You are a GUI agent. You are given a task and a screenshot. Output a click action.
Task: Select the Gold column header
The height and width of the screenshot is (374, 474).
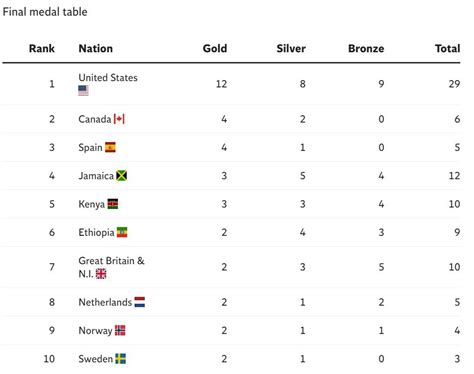click(x=215, y=49)
